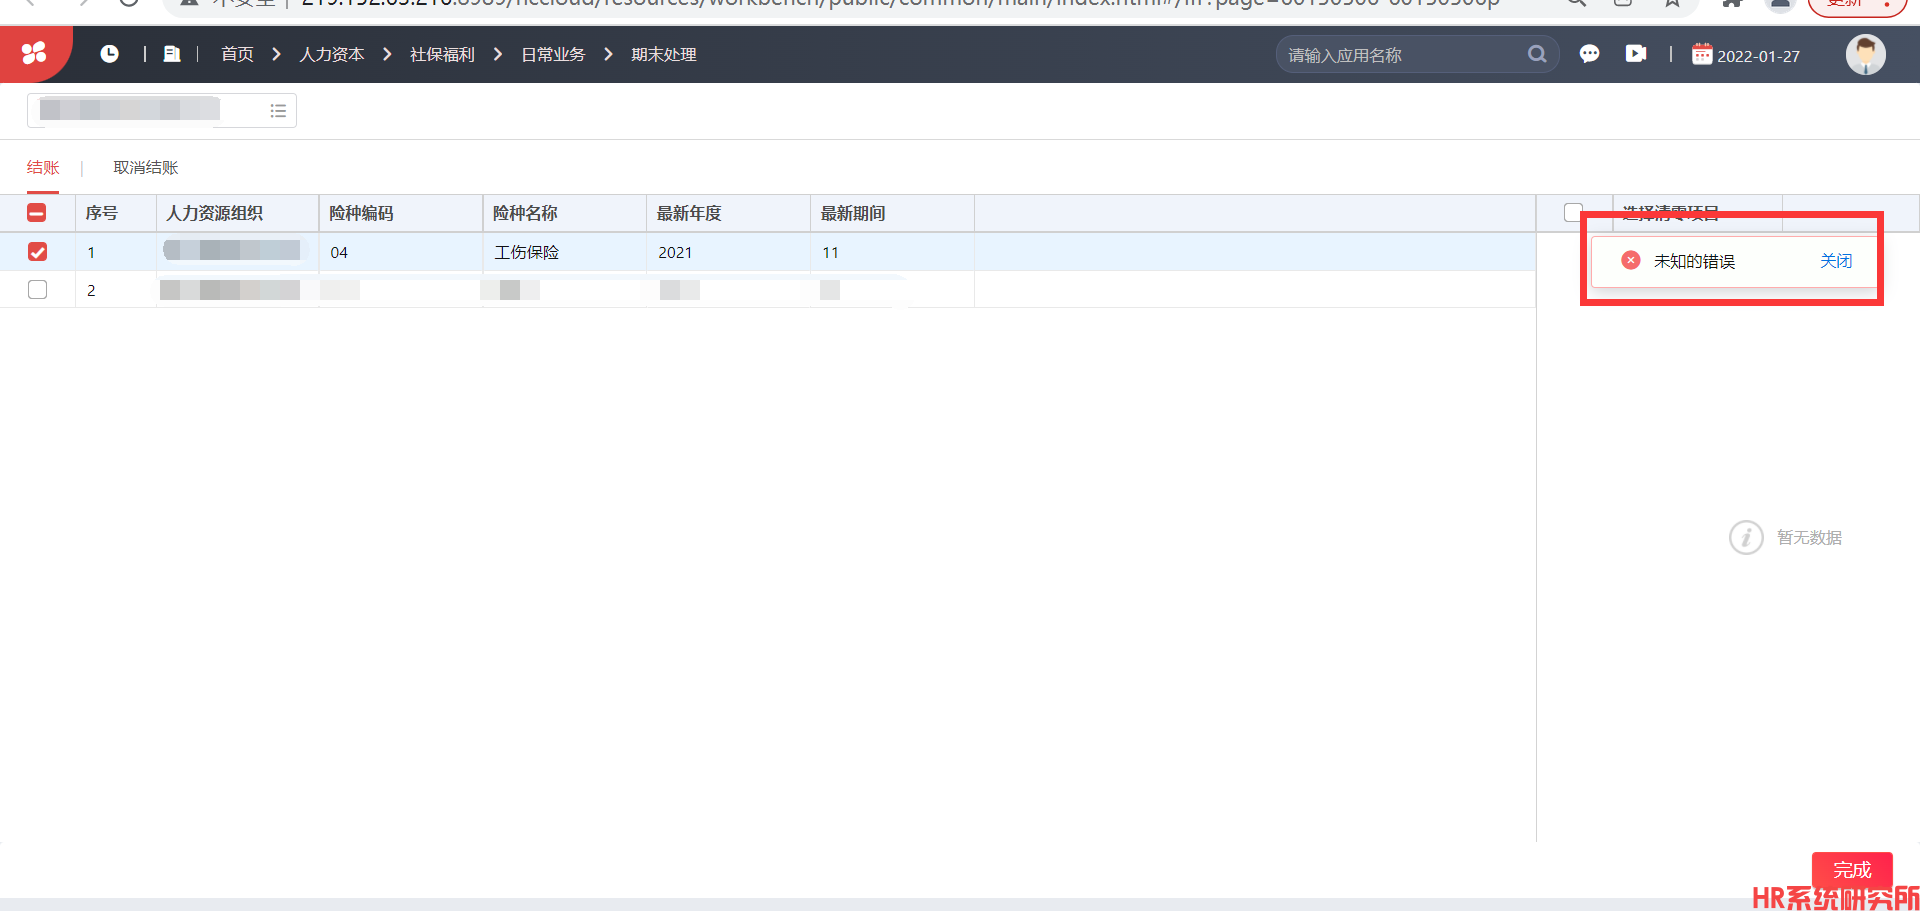Open the organization selector field
The height and width of the screenshot is (911, 1920).
click(x=162, y=110)
